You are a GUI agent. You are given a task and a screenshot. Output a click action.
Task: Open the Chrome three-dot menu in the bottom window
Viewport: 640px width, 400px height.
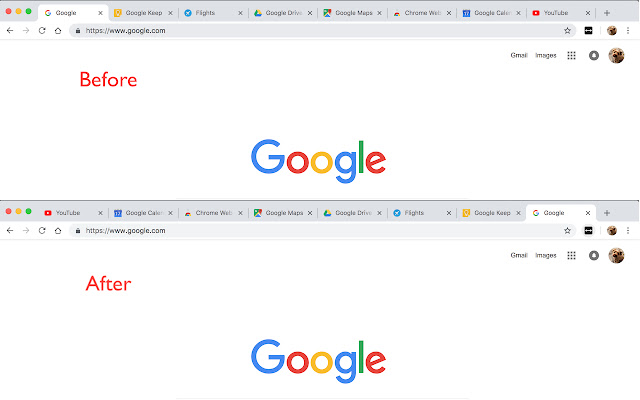click(x=628, y=231)
